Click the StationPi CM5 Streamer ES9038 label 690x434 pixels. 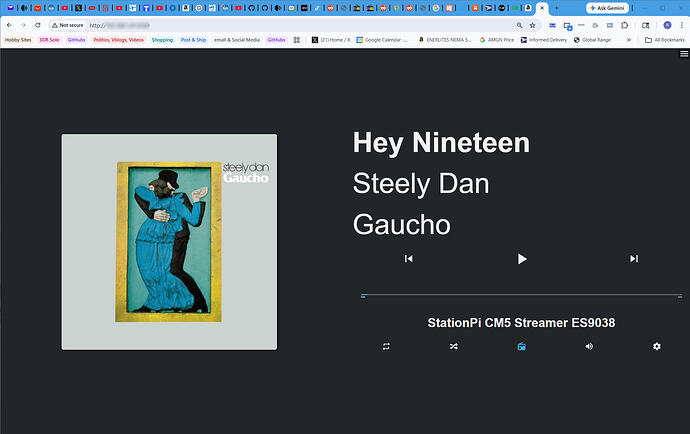click(x=521, y=323)
